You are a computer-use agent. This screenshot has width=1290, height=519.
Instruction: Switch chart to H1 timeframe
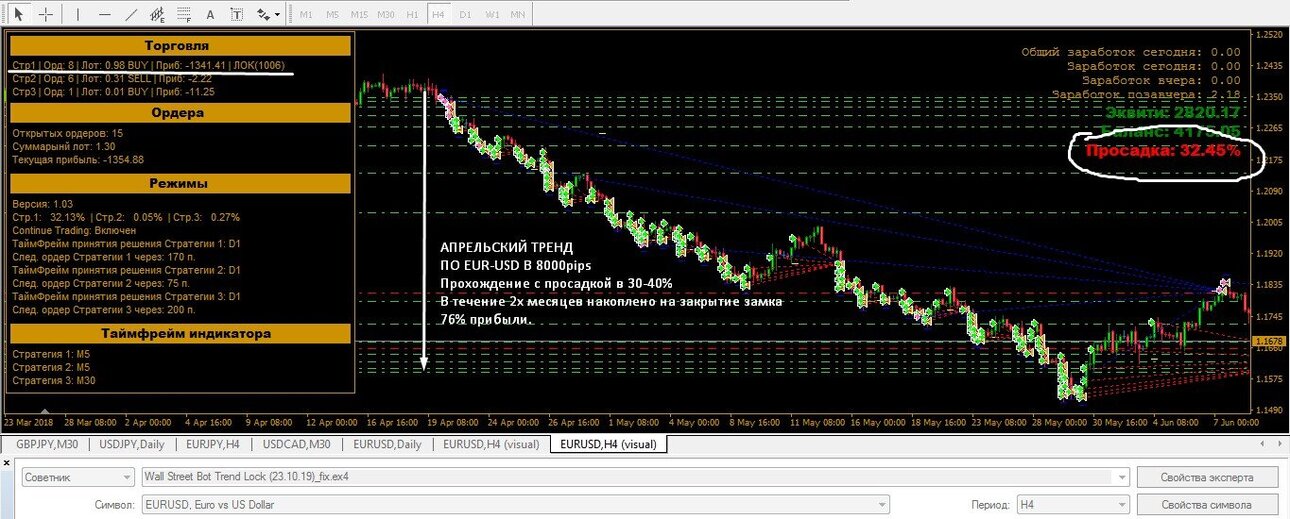(x=412, y=15)
